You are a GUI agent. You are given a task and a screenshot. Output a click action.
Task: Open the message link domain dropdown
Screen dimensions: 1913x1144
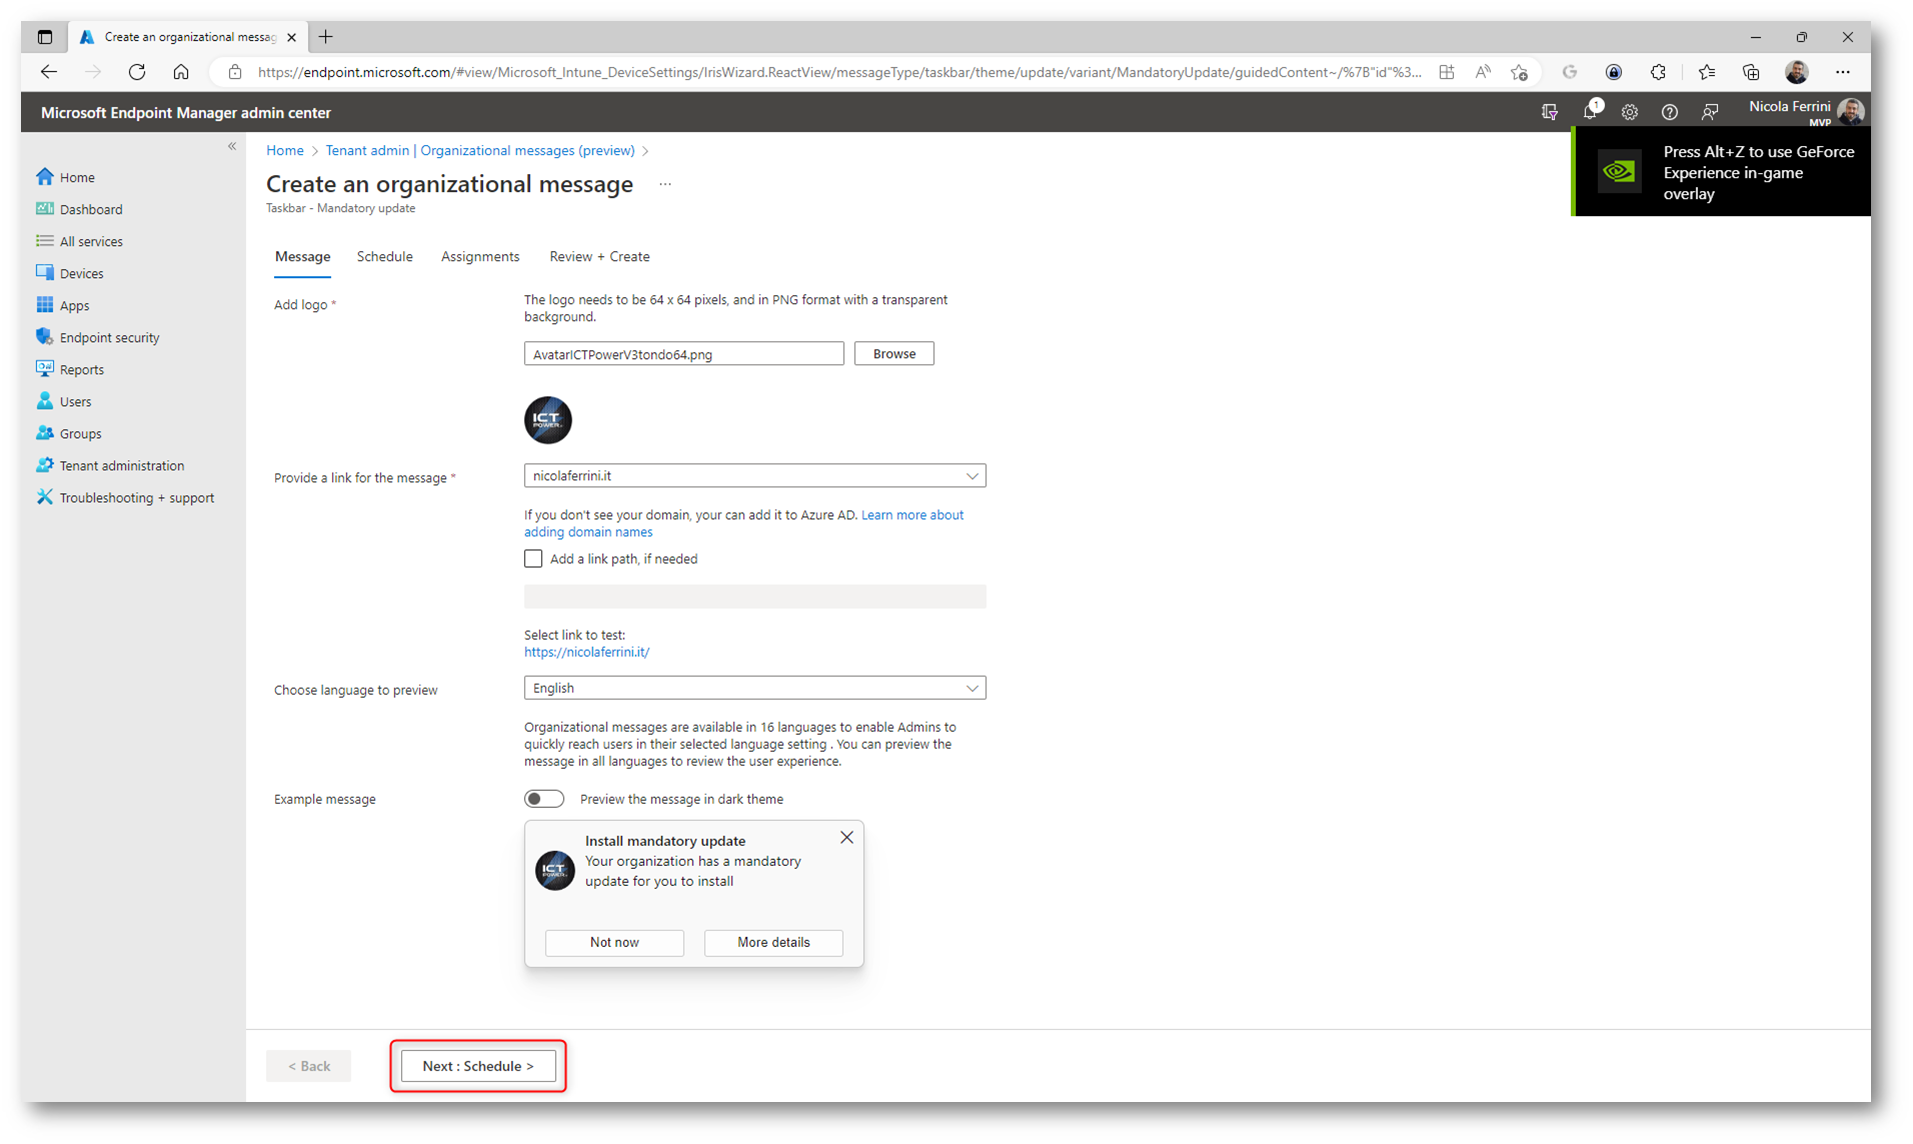click(x=755, y=476)
